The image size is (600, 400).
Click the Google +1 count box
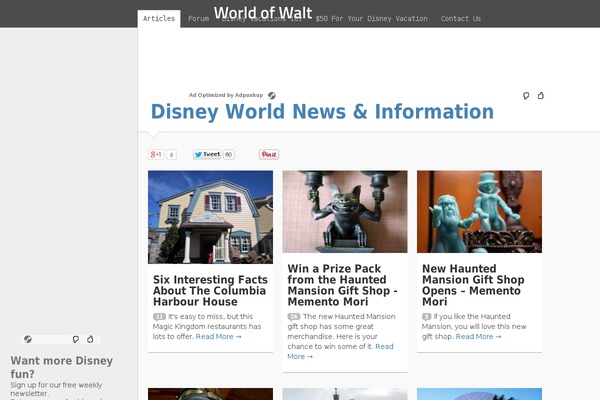(x=171, y=154)
